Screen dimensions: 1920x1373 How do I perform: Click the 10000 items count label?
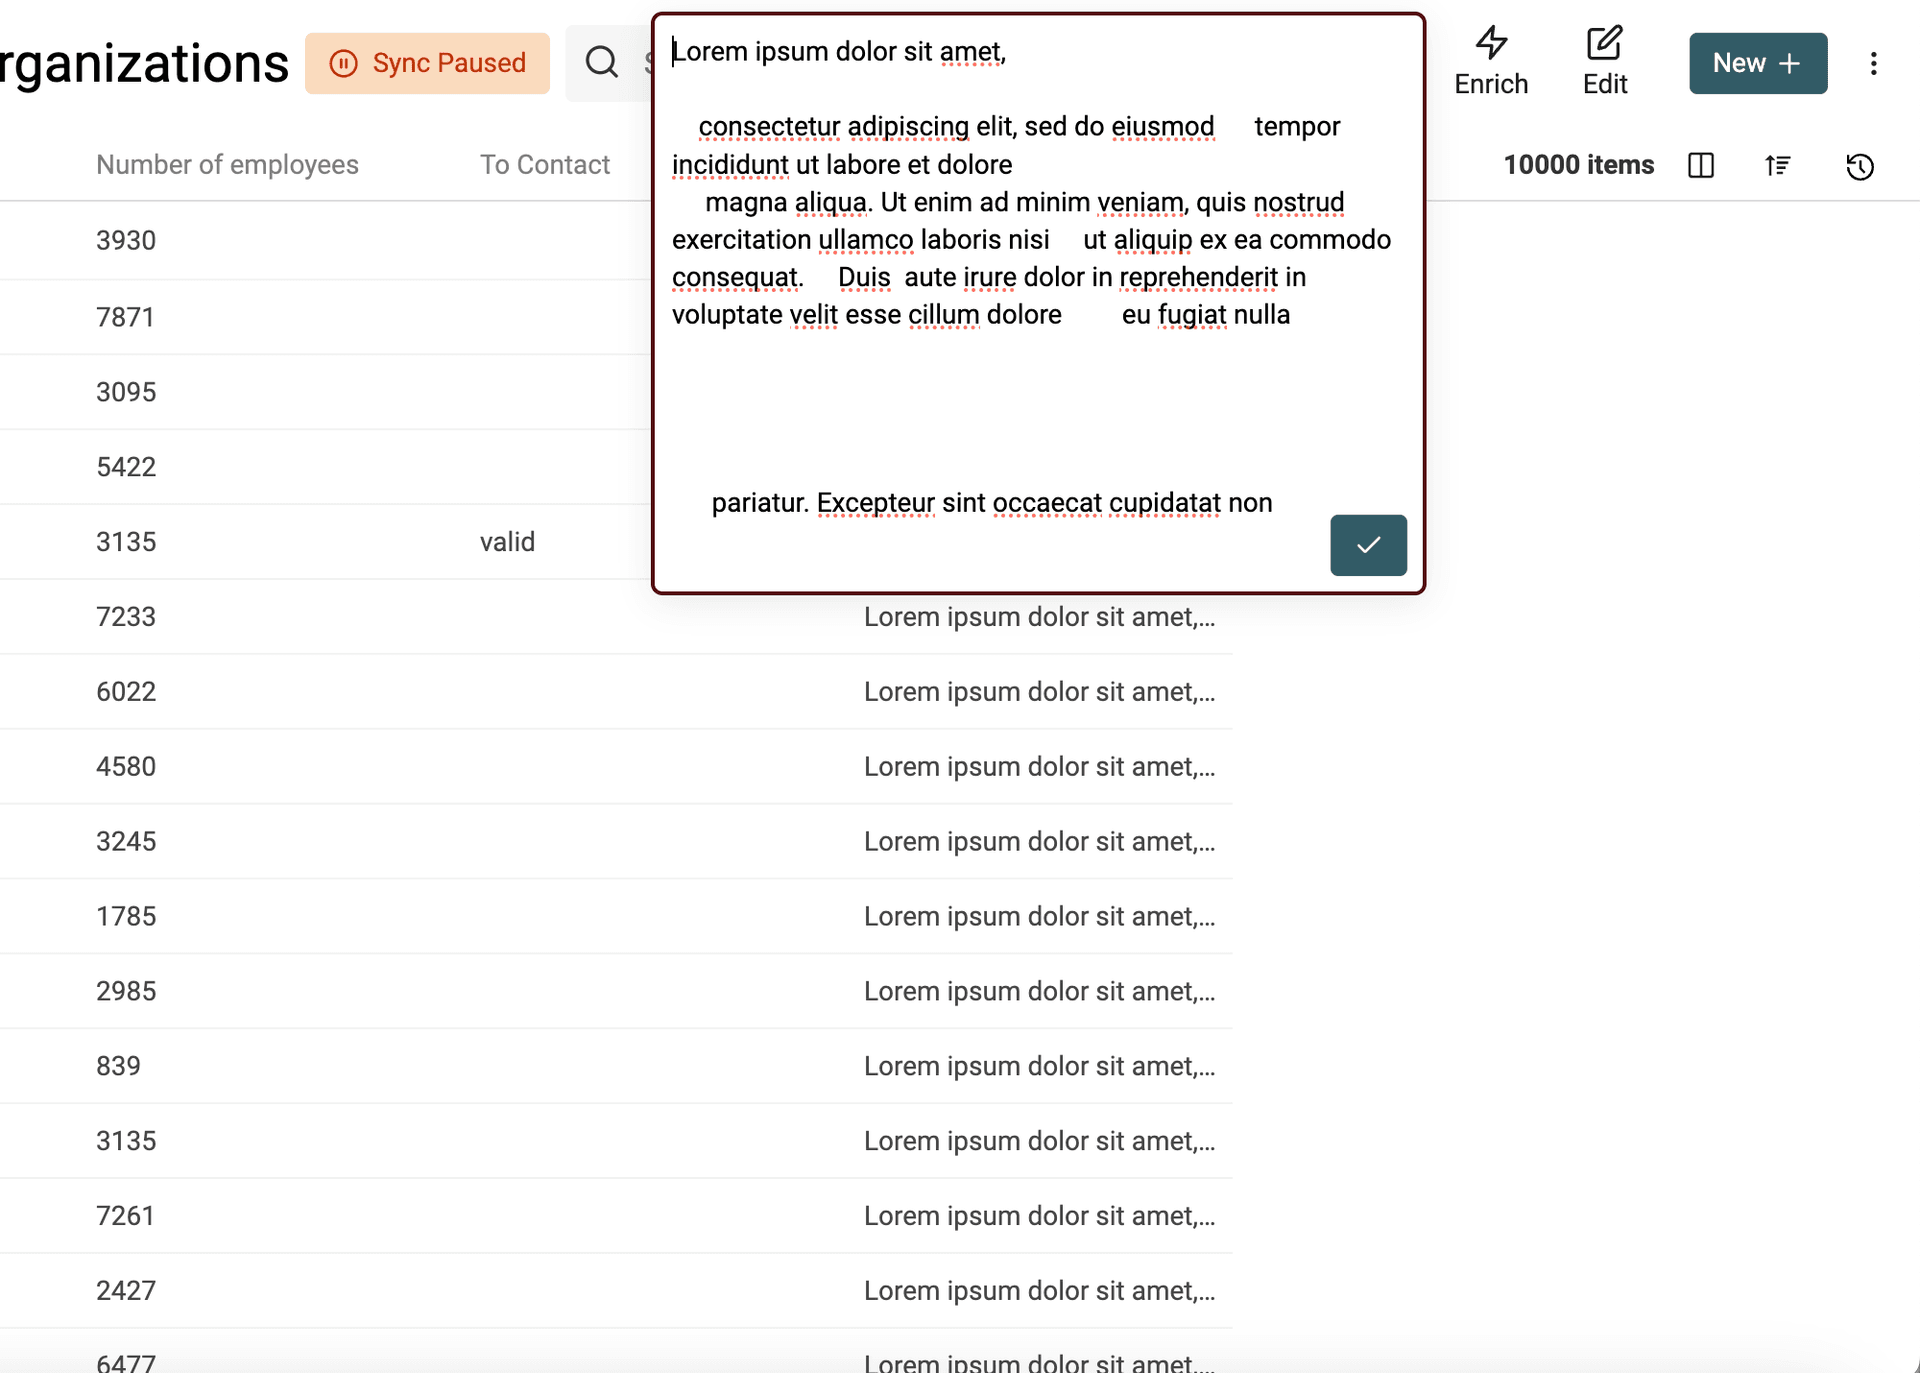[x=1578, y=165]
